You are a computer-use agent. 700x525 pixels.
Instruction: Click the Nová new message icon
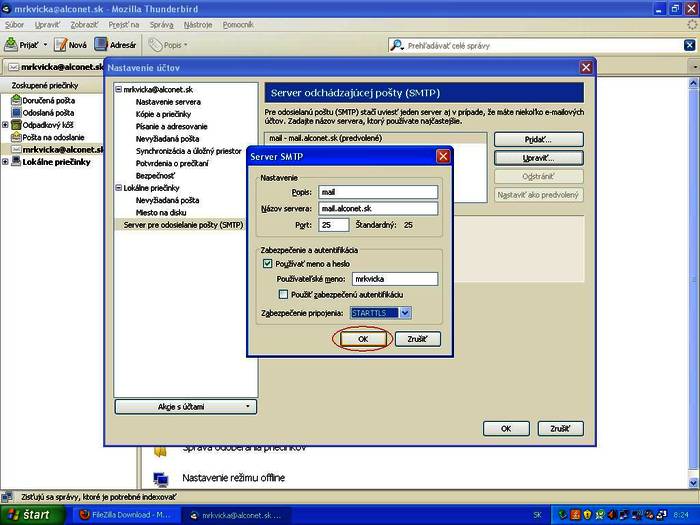60,45
